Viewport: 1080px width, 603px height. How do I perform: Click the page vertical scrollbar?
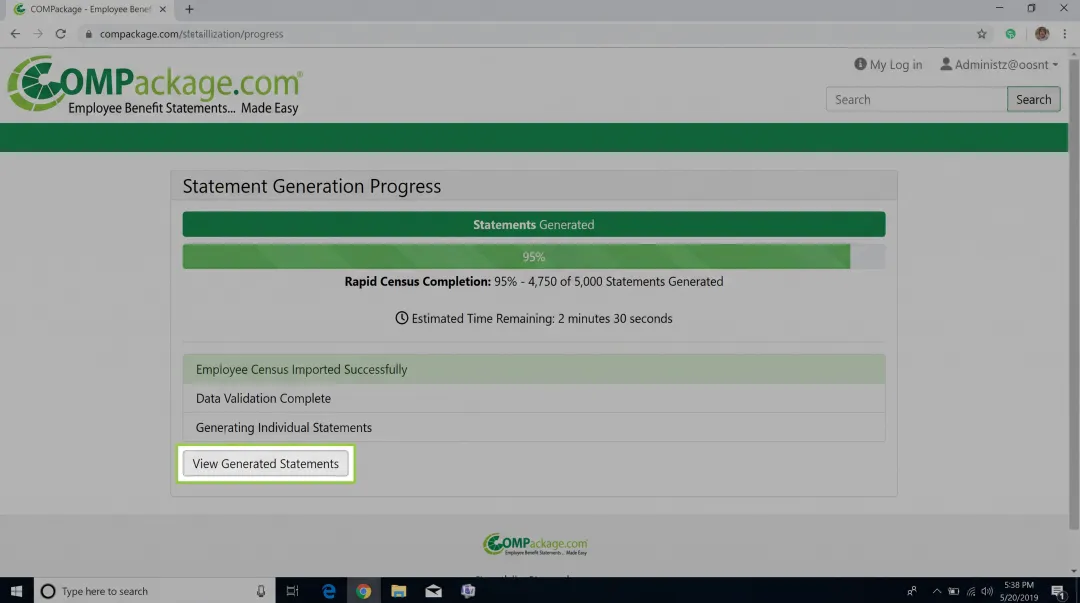(1074, 296)
